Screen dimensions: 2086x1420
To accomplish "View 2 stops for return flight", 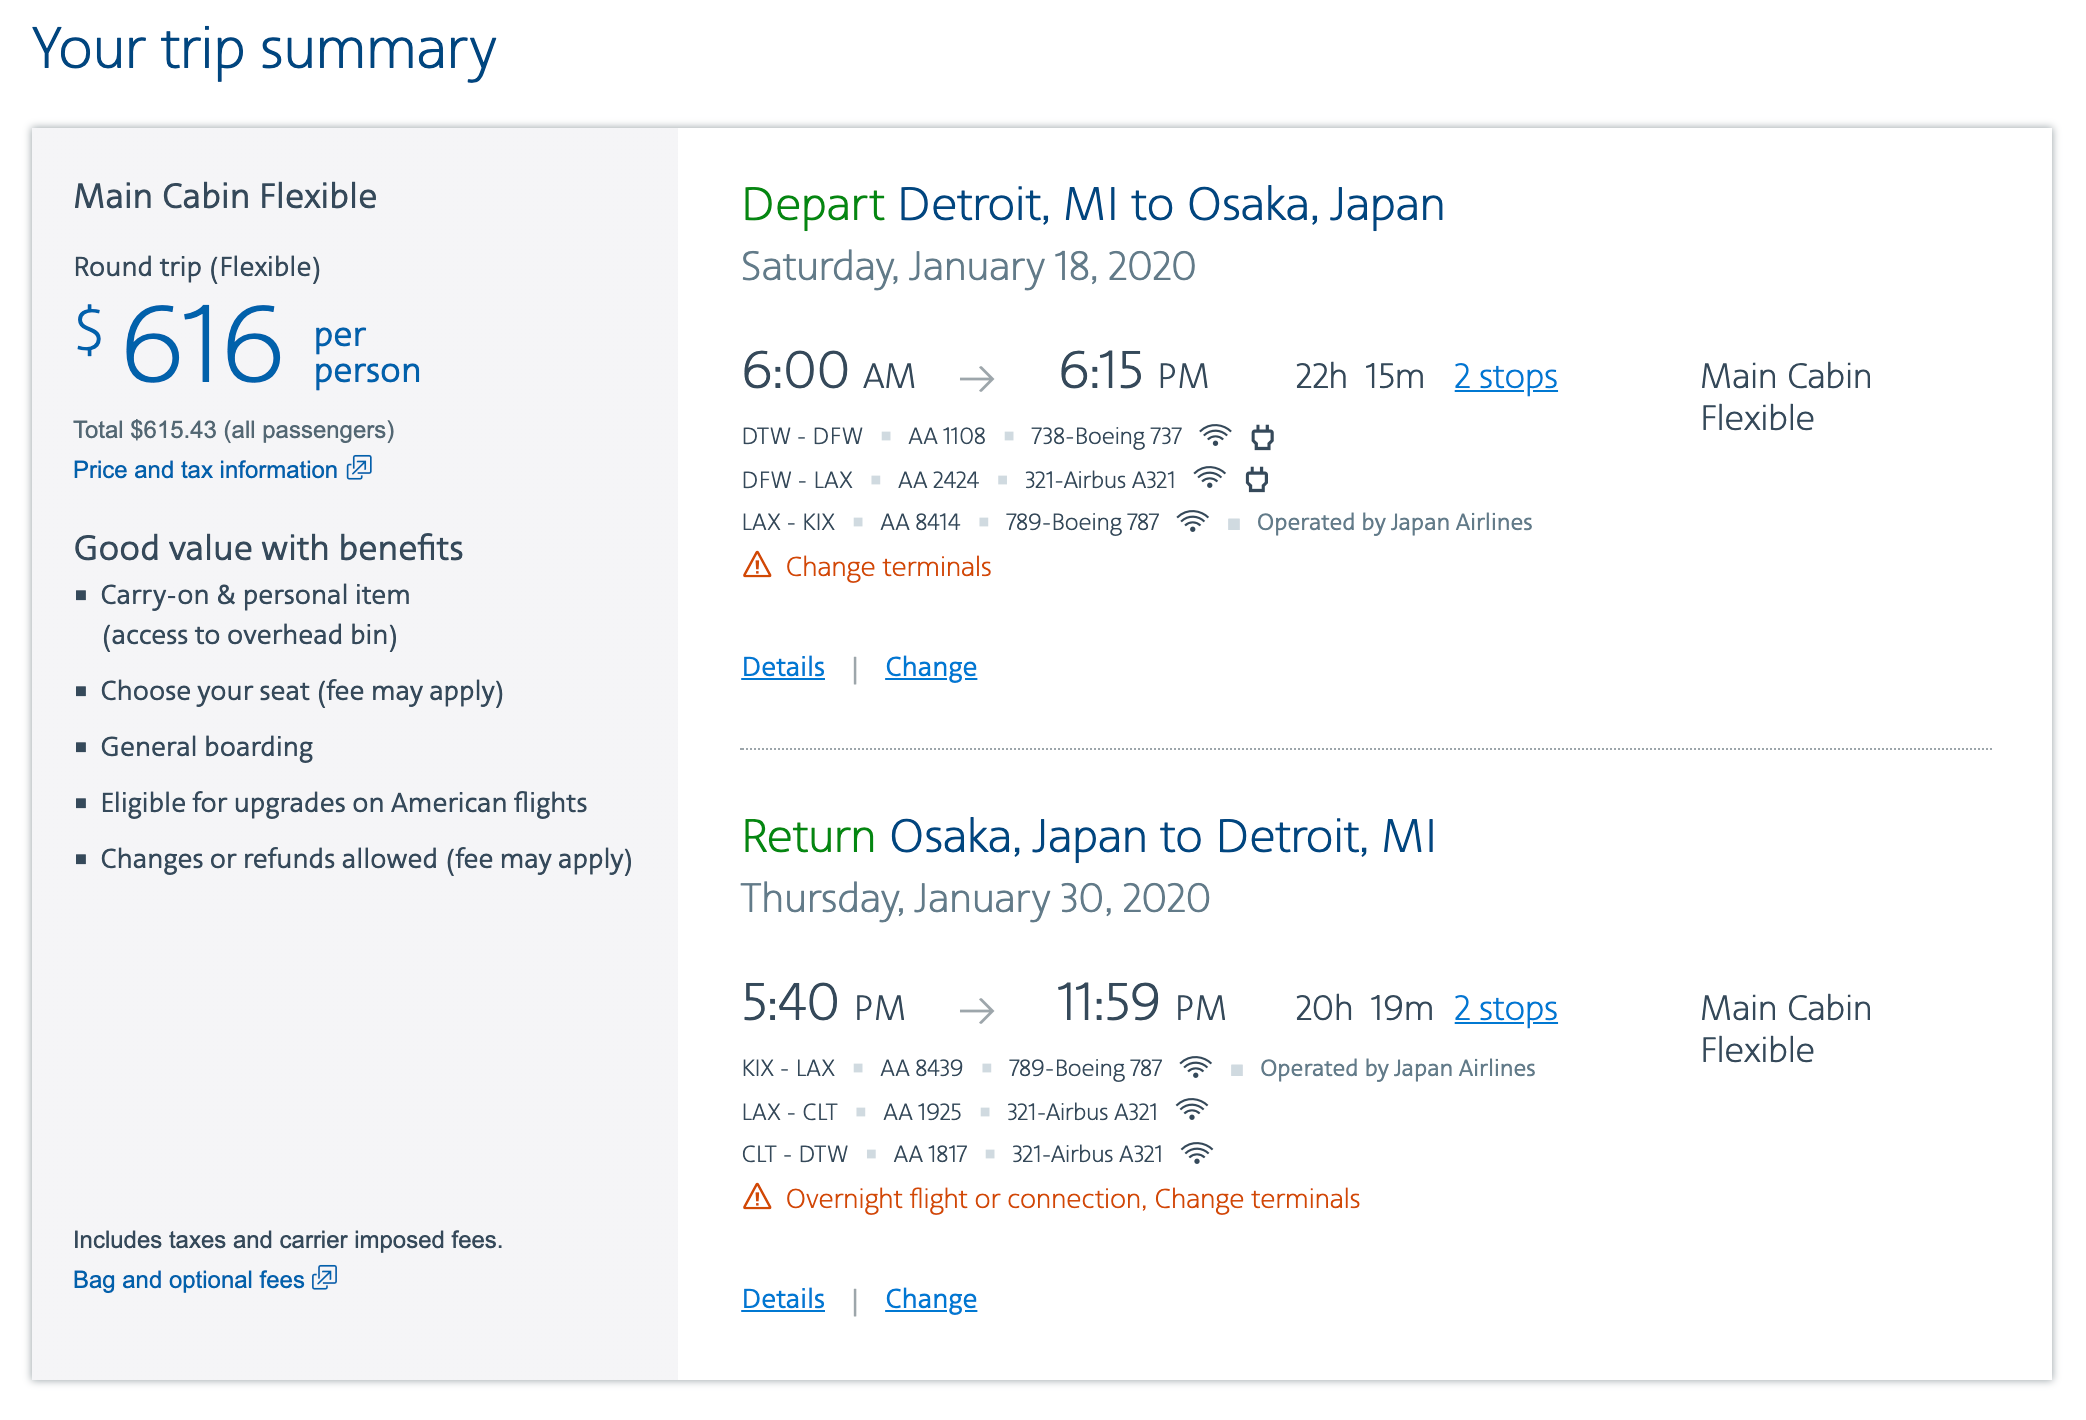I will (x=1505, y=1009).
